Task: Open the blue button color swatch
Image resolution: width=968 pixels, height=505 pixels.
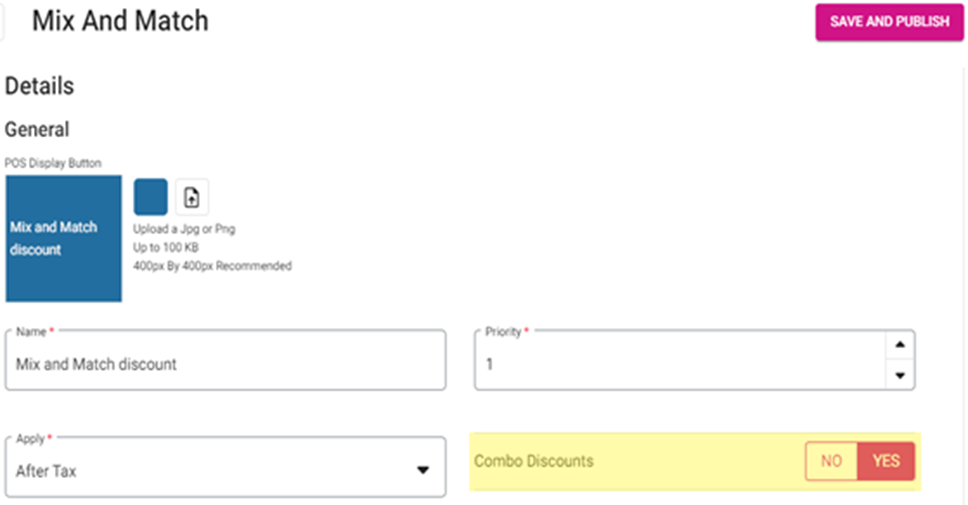Action: coord(151,197)
